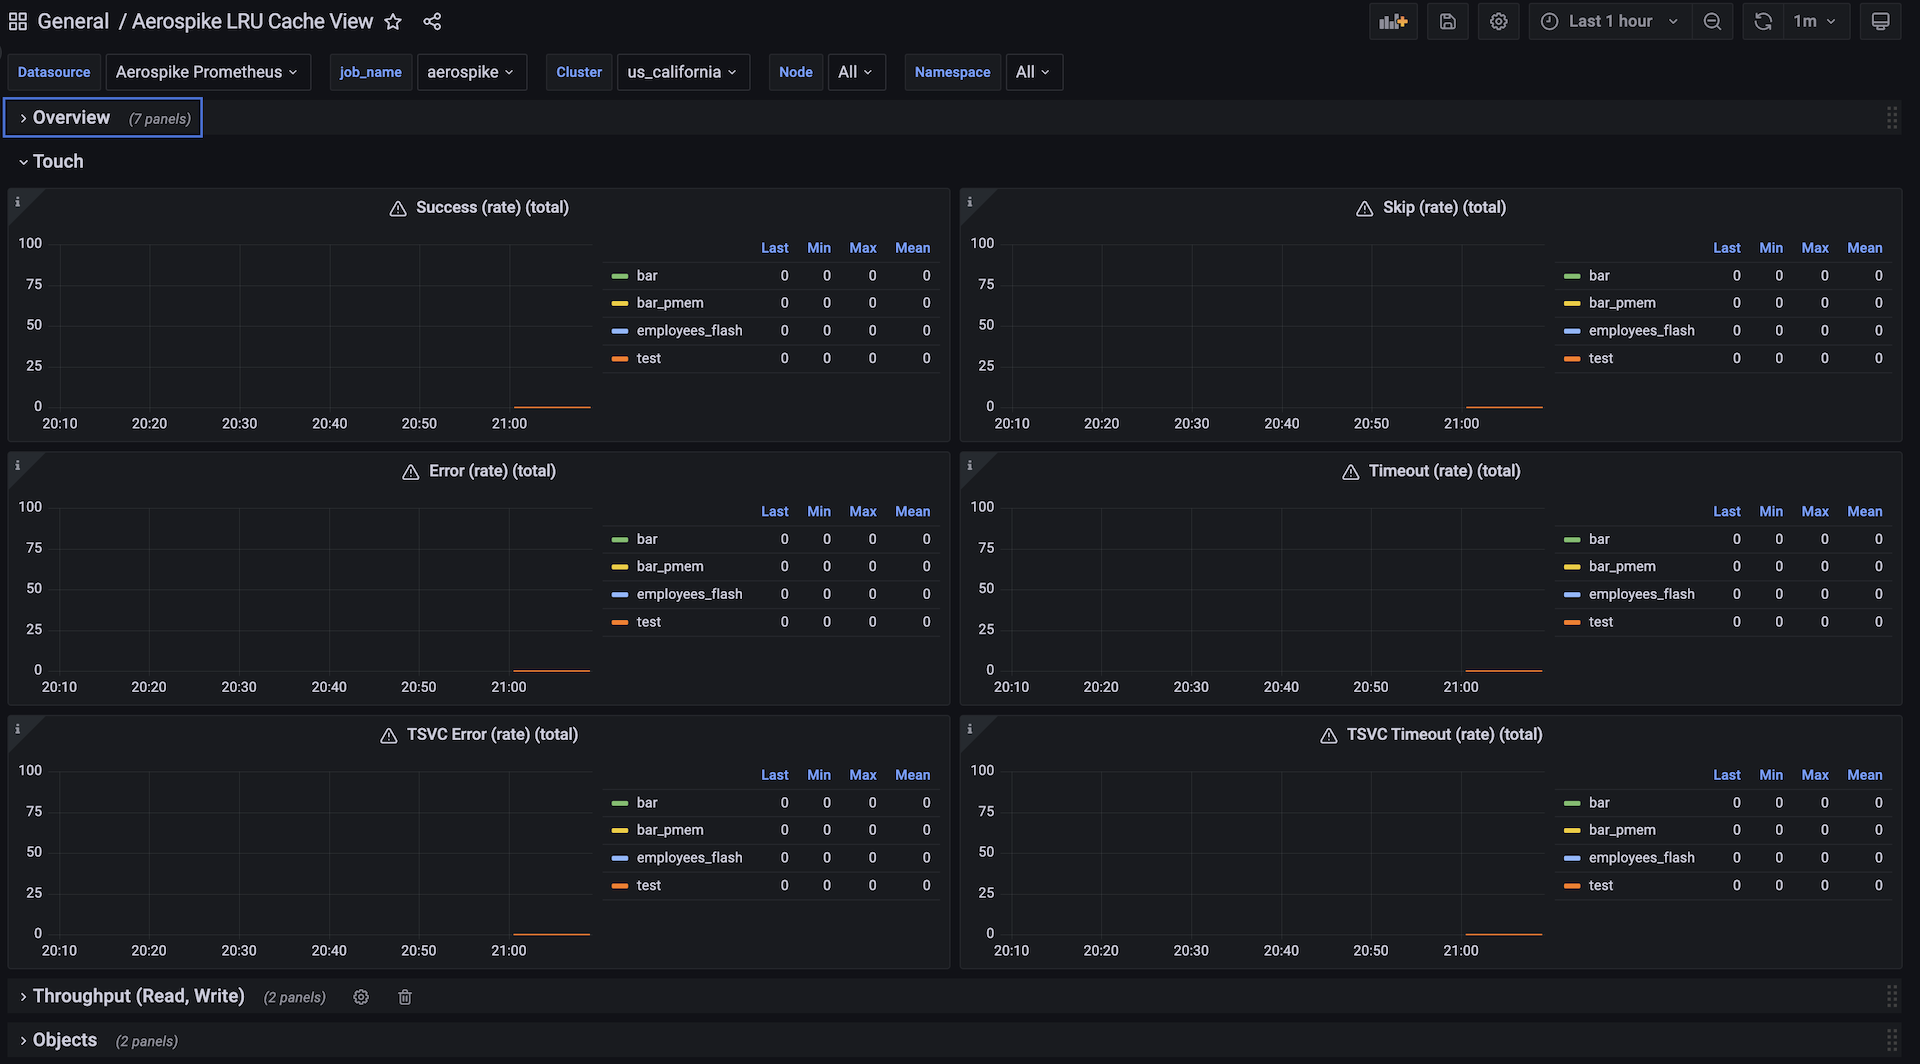
Task: Open the Cluster us_california dropdown
Action: [x=683, y=72]
